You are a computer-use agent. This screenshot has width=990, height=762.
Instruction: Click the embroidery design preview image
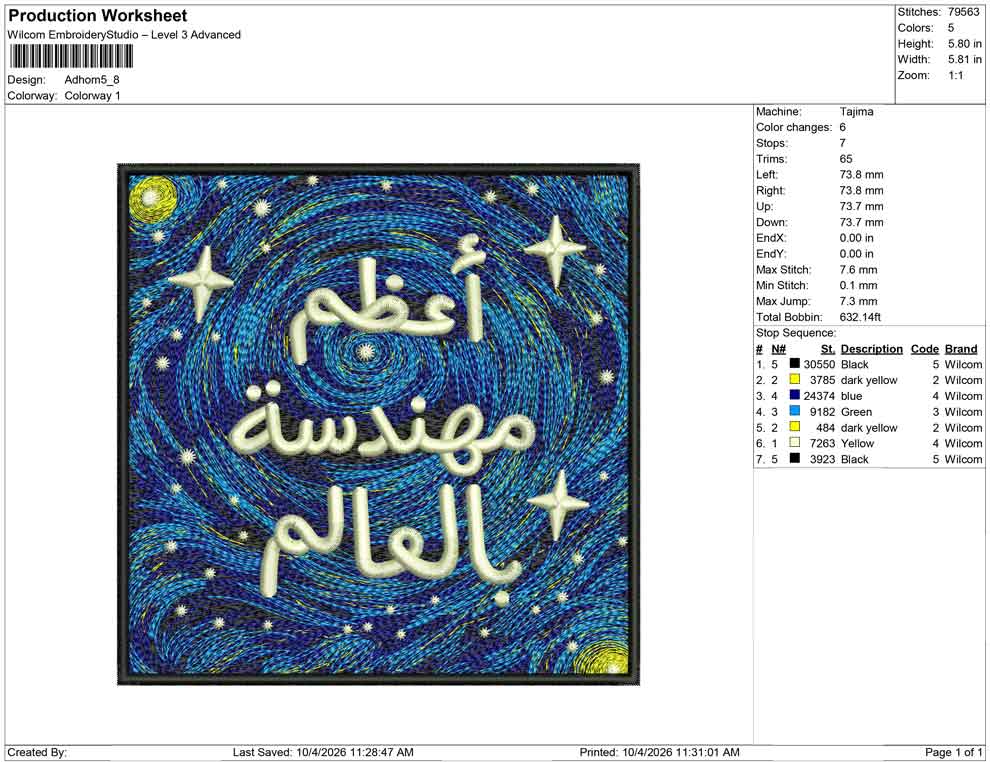pyautogui.click(x=378, y=424)
